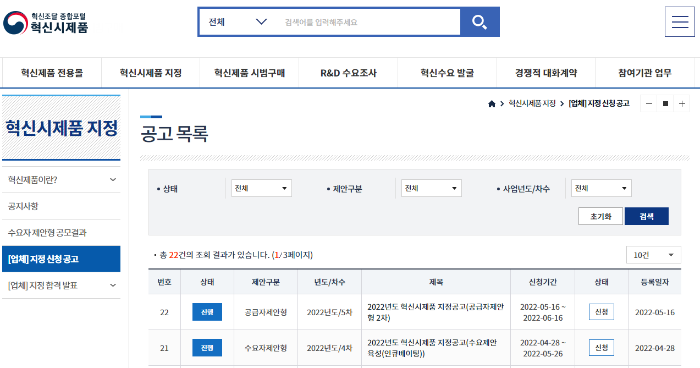700x368 pixels.
Task: Select [업체] 지정 신청 공고 sidebar item
Action: coord(61,259)
